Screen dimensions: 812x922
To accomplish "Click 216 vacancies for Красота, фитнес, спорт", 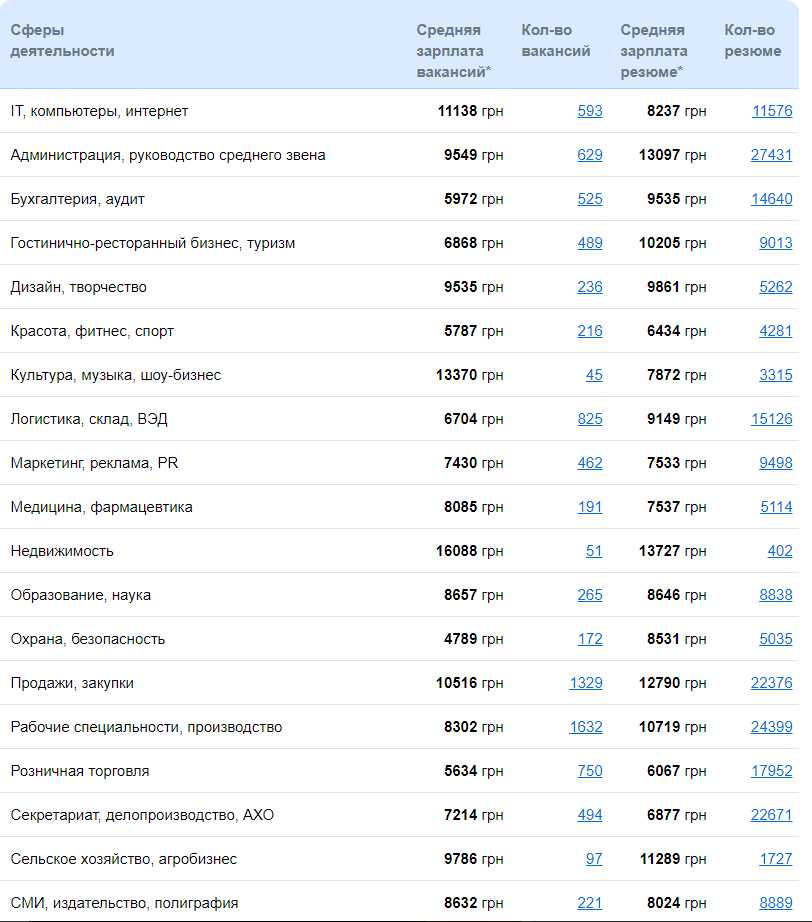I will (590, 331).
